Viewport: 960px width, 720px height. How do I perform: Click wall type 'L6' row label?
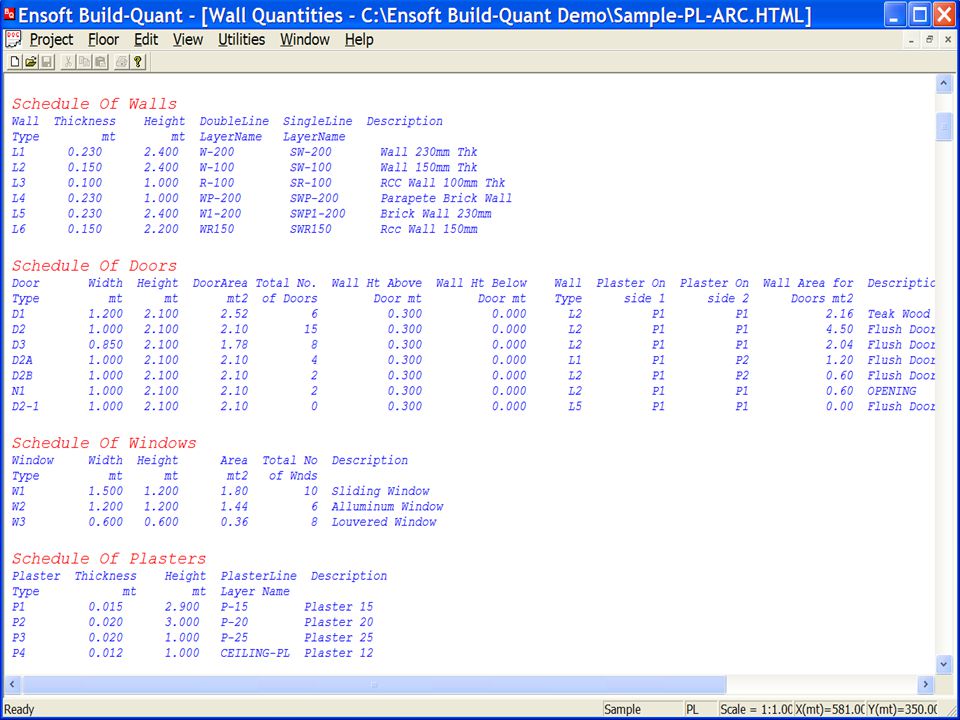[x=18, y=229]
